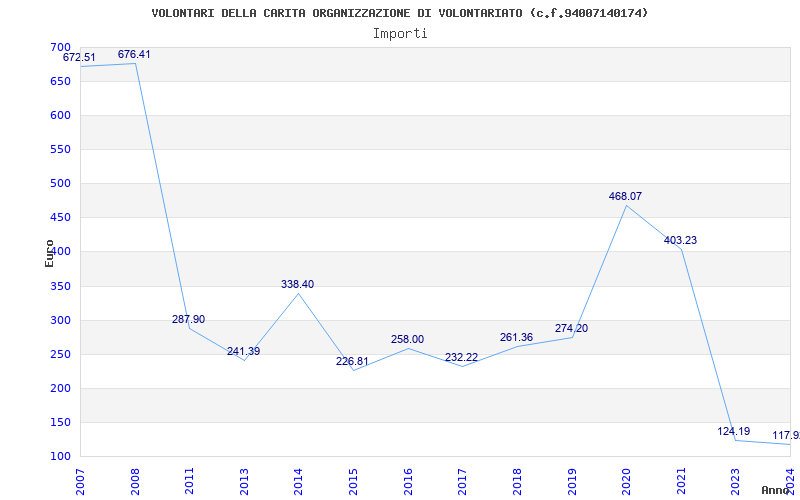Click y-axis tick 300
This screenshot has height=500, width=800.
click(x=60, y=320)
